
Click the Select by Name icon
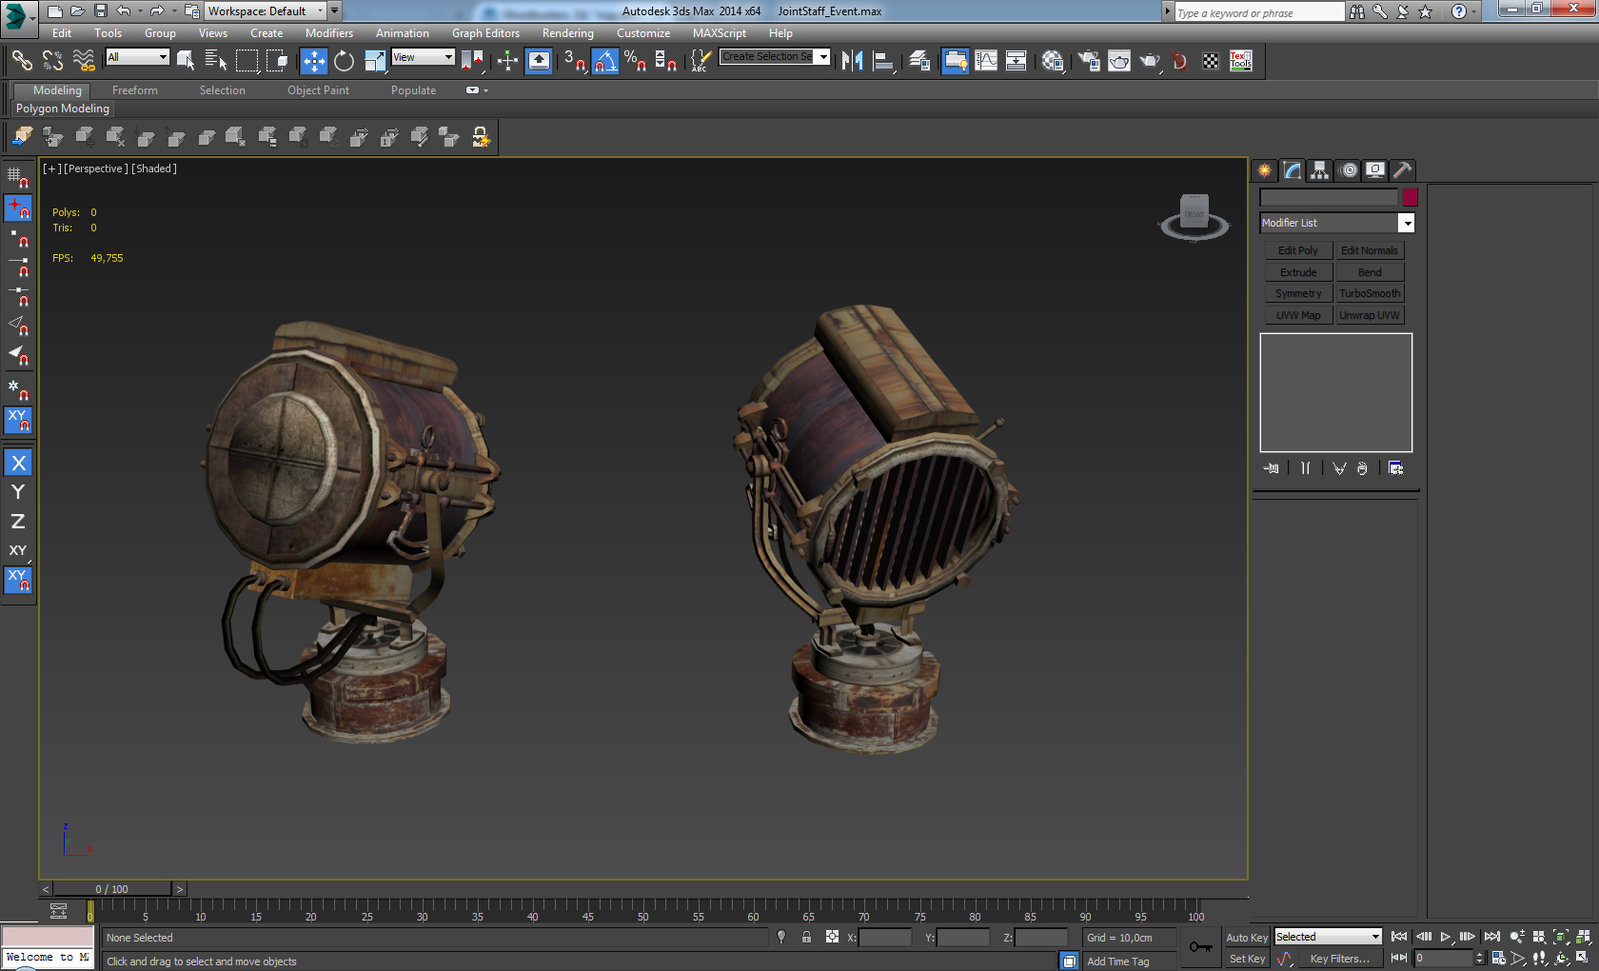(216, 61)
